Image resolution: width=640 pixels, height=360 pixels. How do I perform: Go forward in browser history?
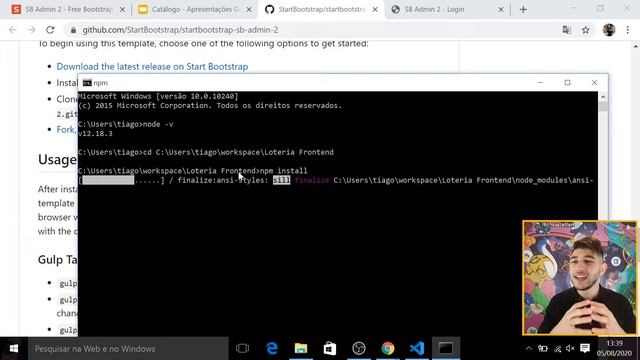point(31,30)
